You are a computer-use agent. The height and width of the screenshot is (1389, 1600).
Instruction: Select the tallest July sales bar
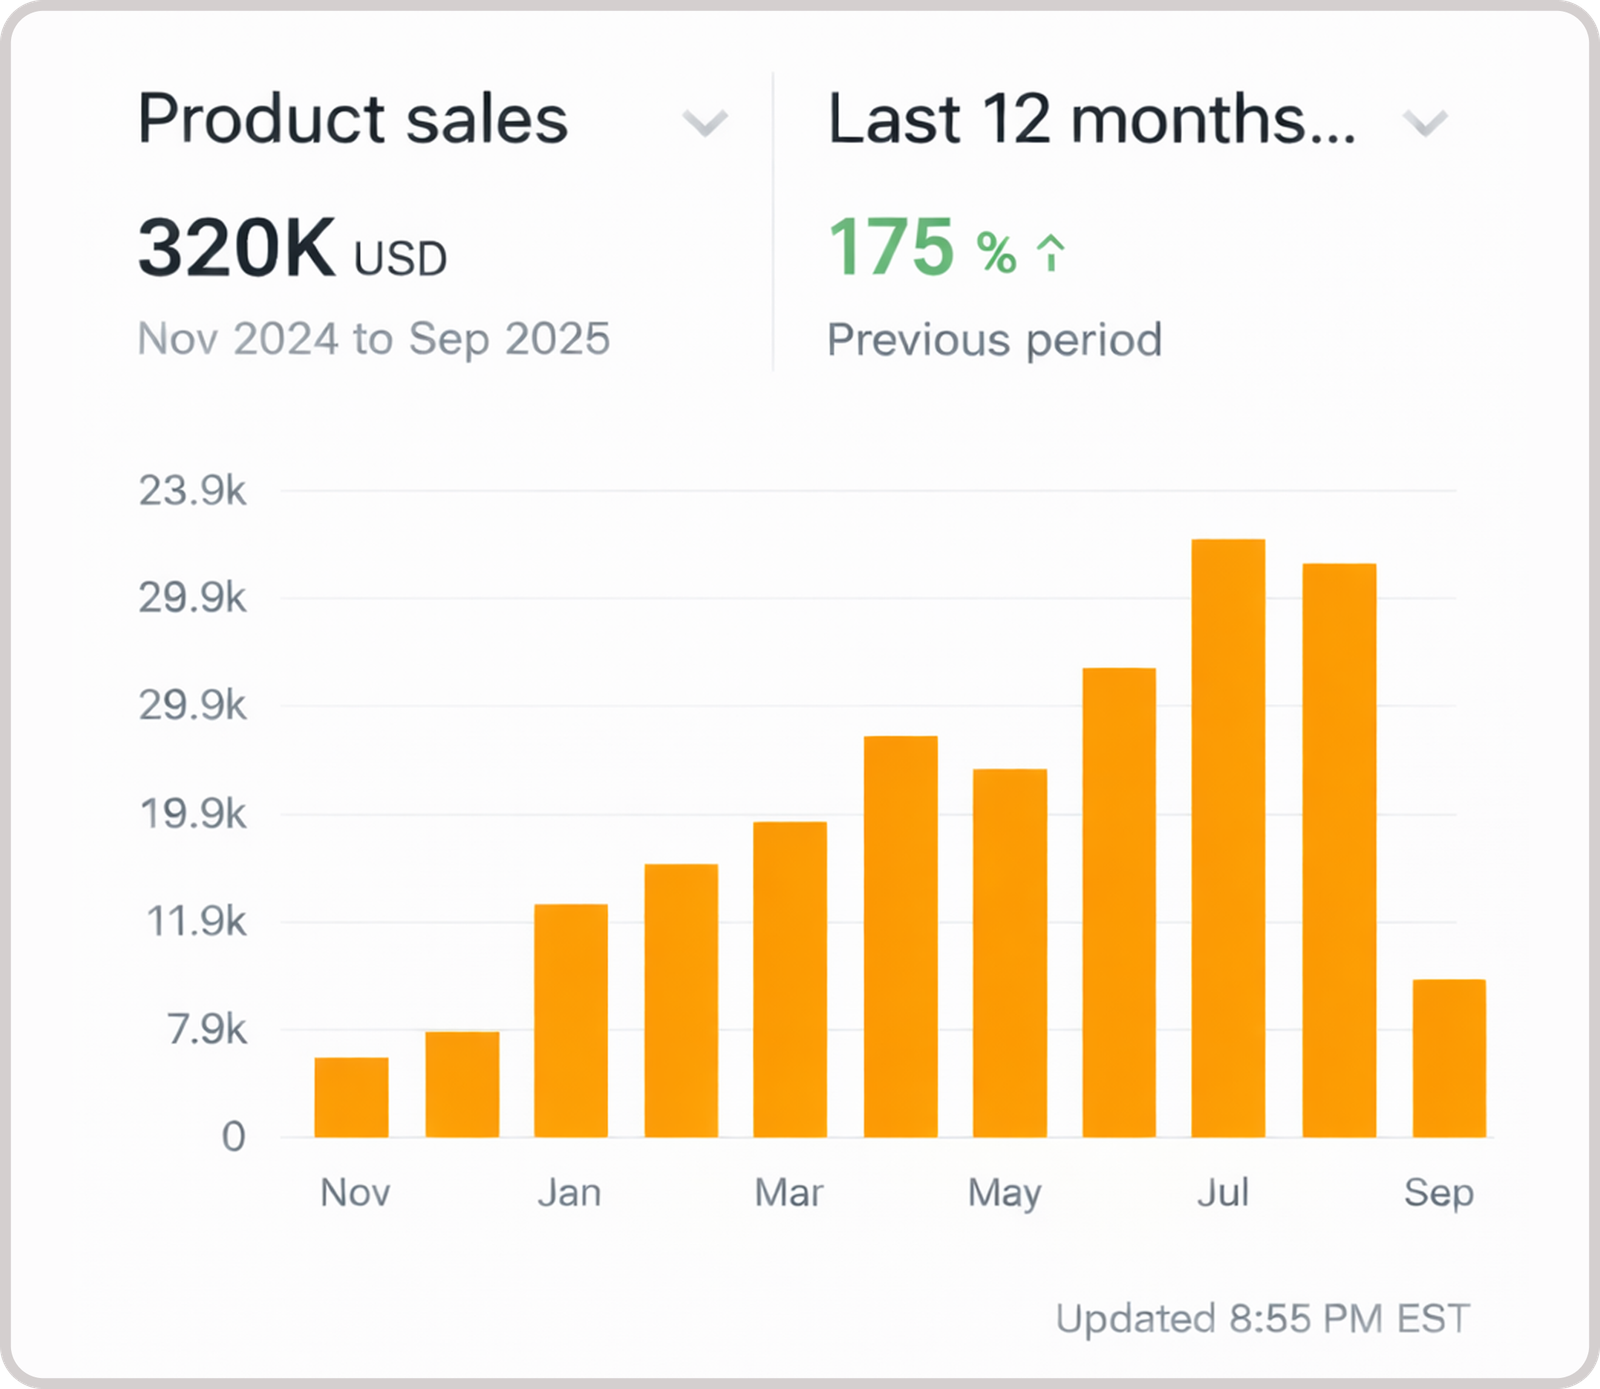pos(1228,838)
